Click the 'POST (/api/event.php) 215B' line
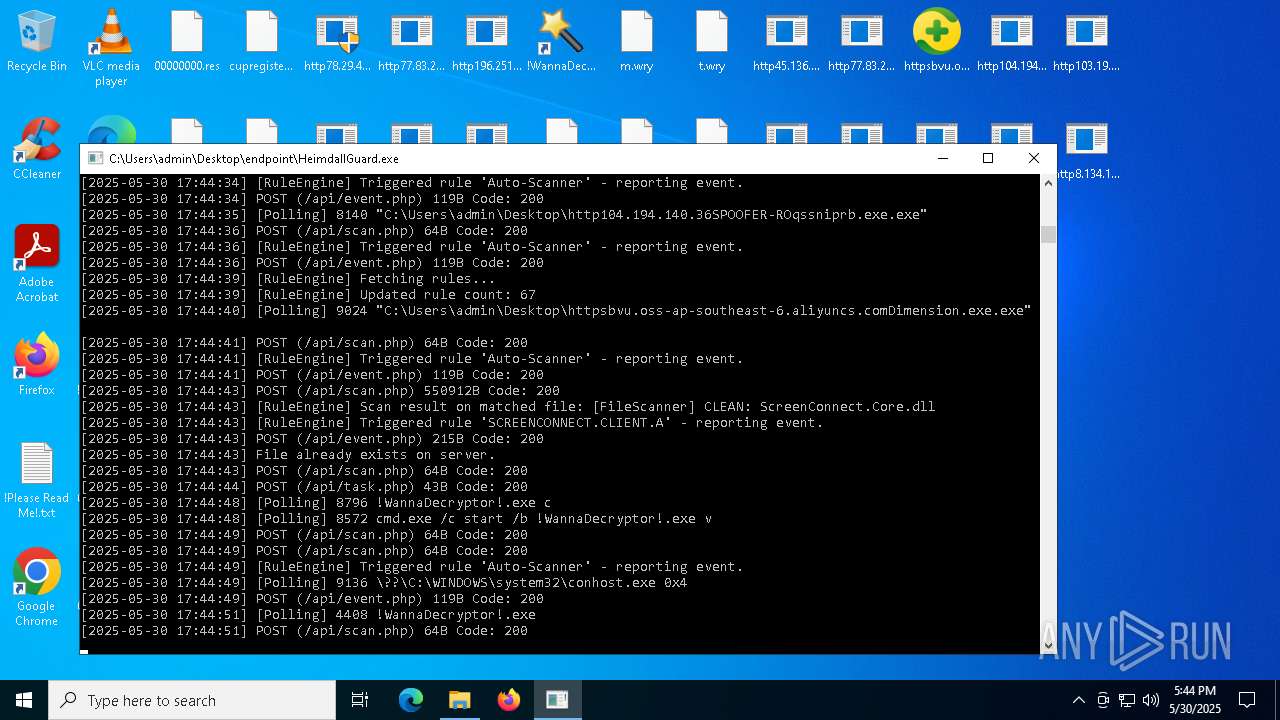1280x720 pixels. (312, 439)
